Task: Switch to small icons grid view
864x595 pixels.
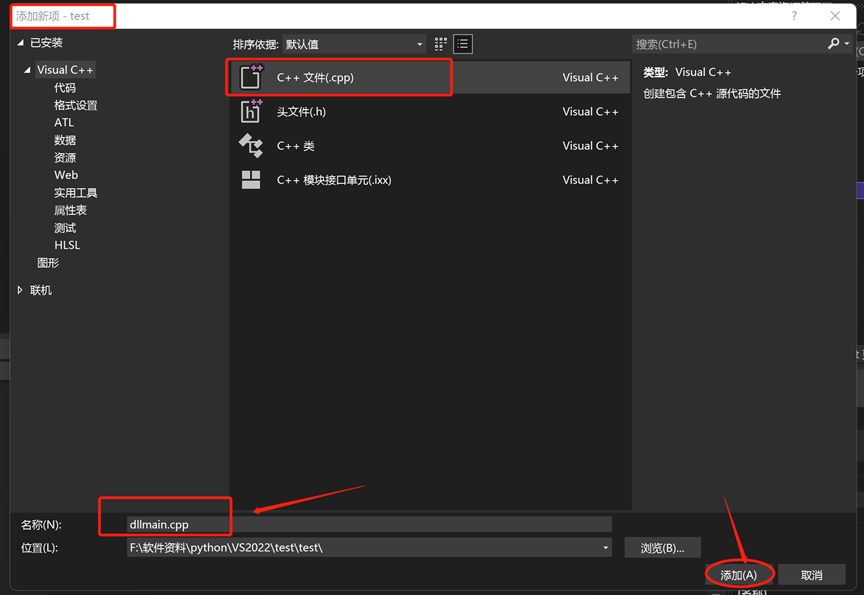Action: tap(440, 44)
